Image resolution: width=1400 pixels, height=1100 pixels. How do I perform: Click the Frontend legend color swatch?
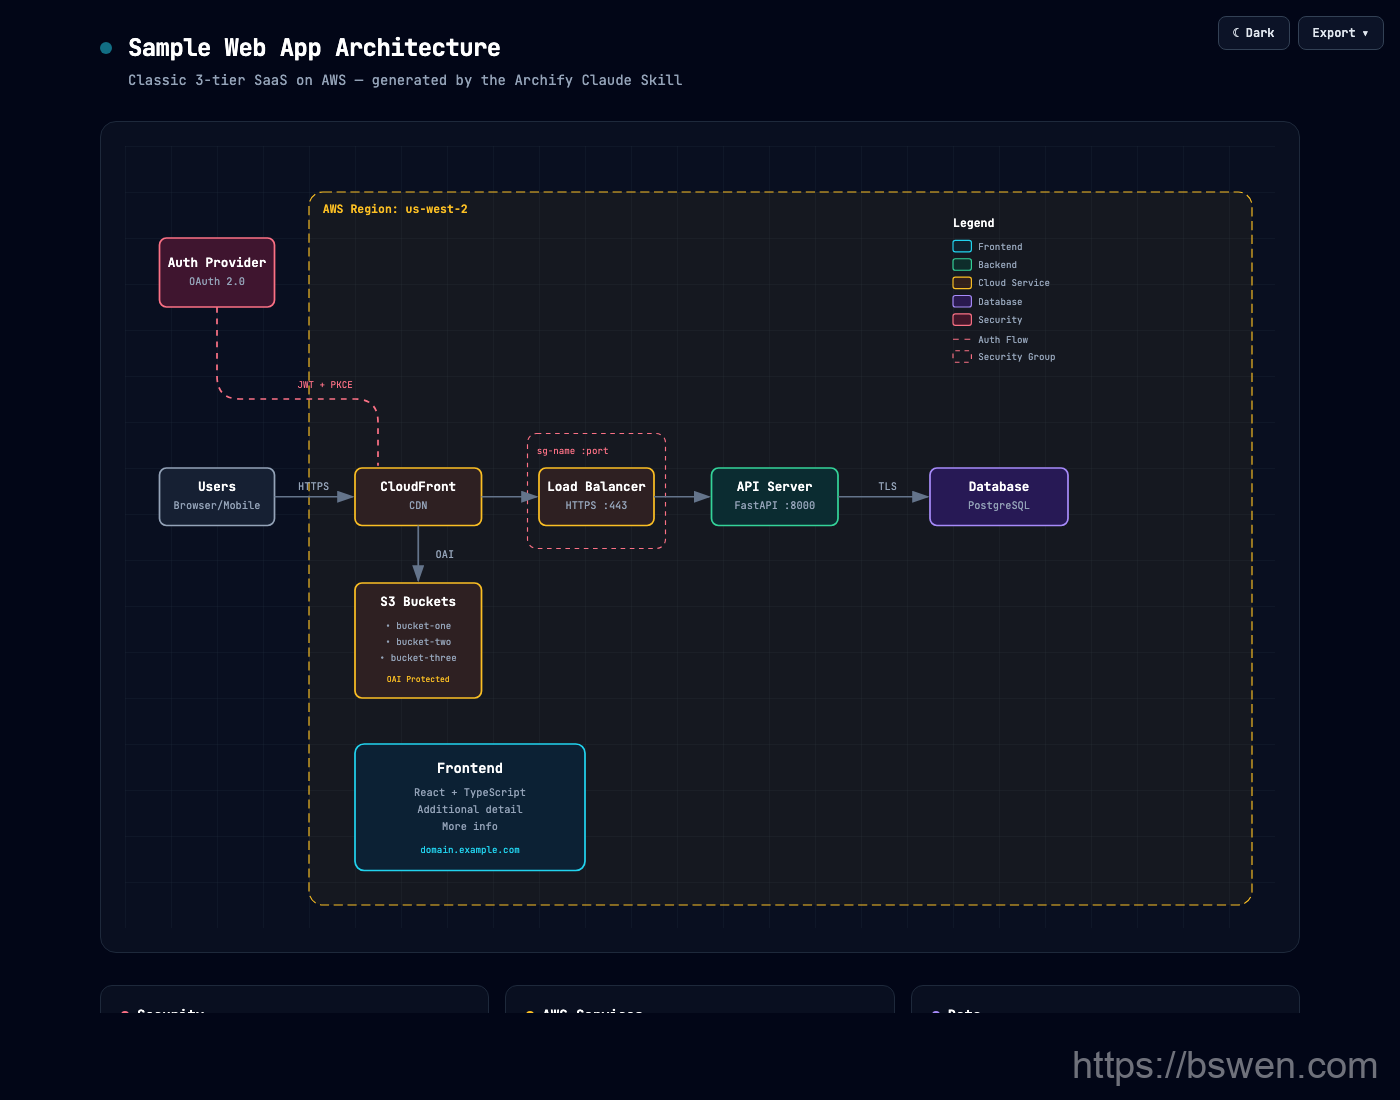[962, 246]
